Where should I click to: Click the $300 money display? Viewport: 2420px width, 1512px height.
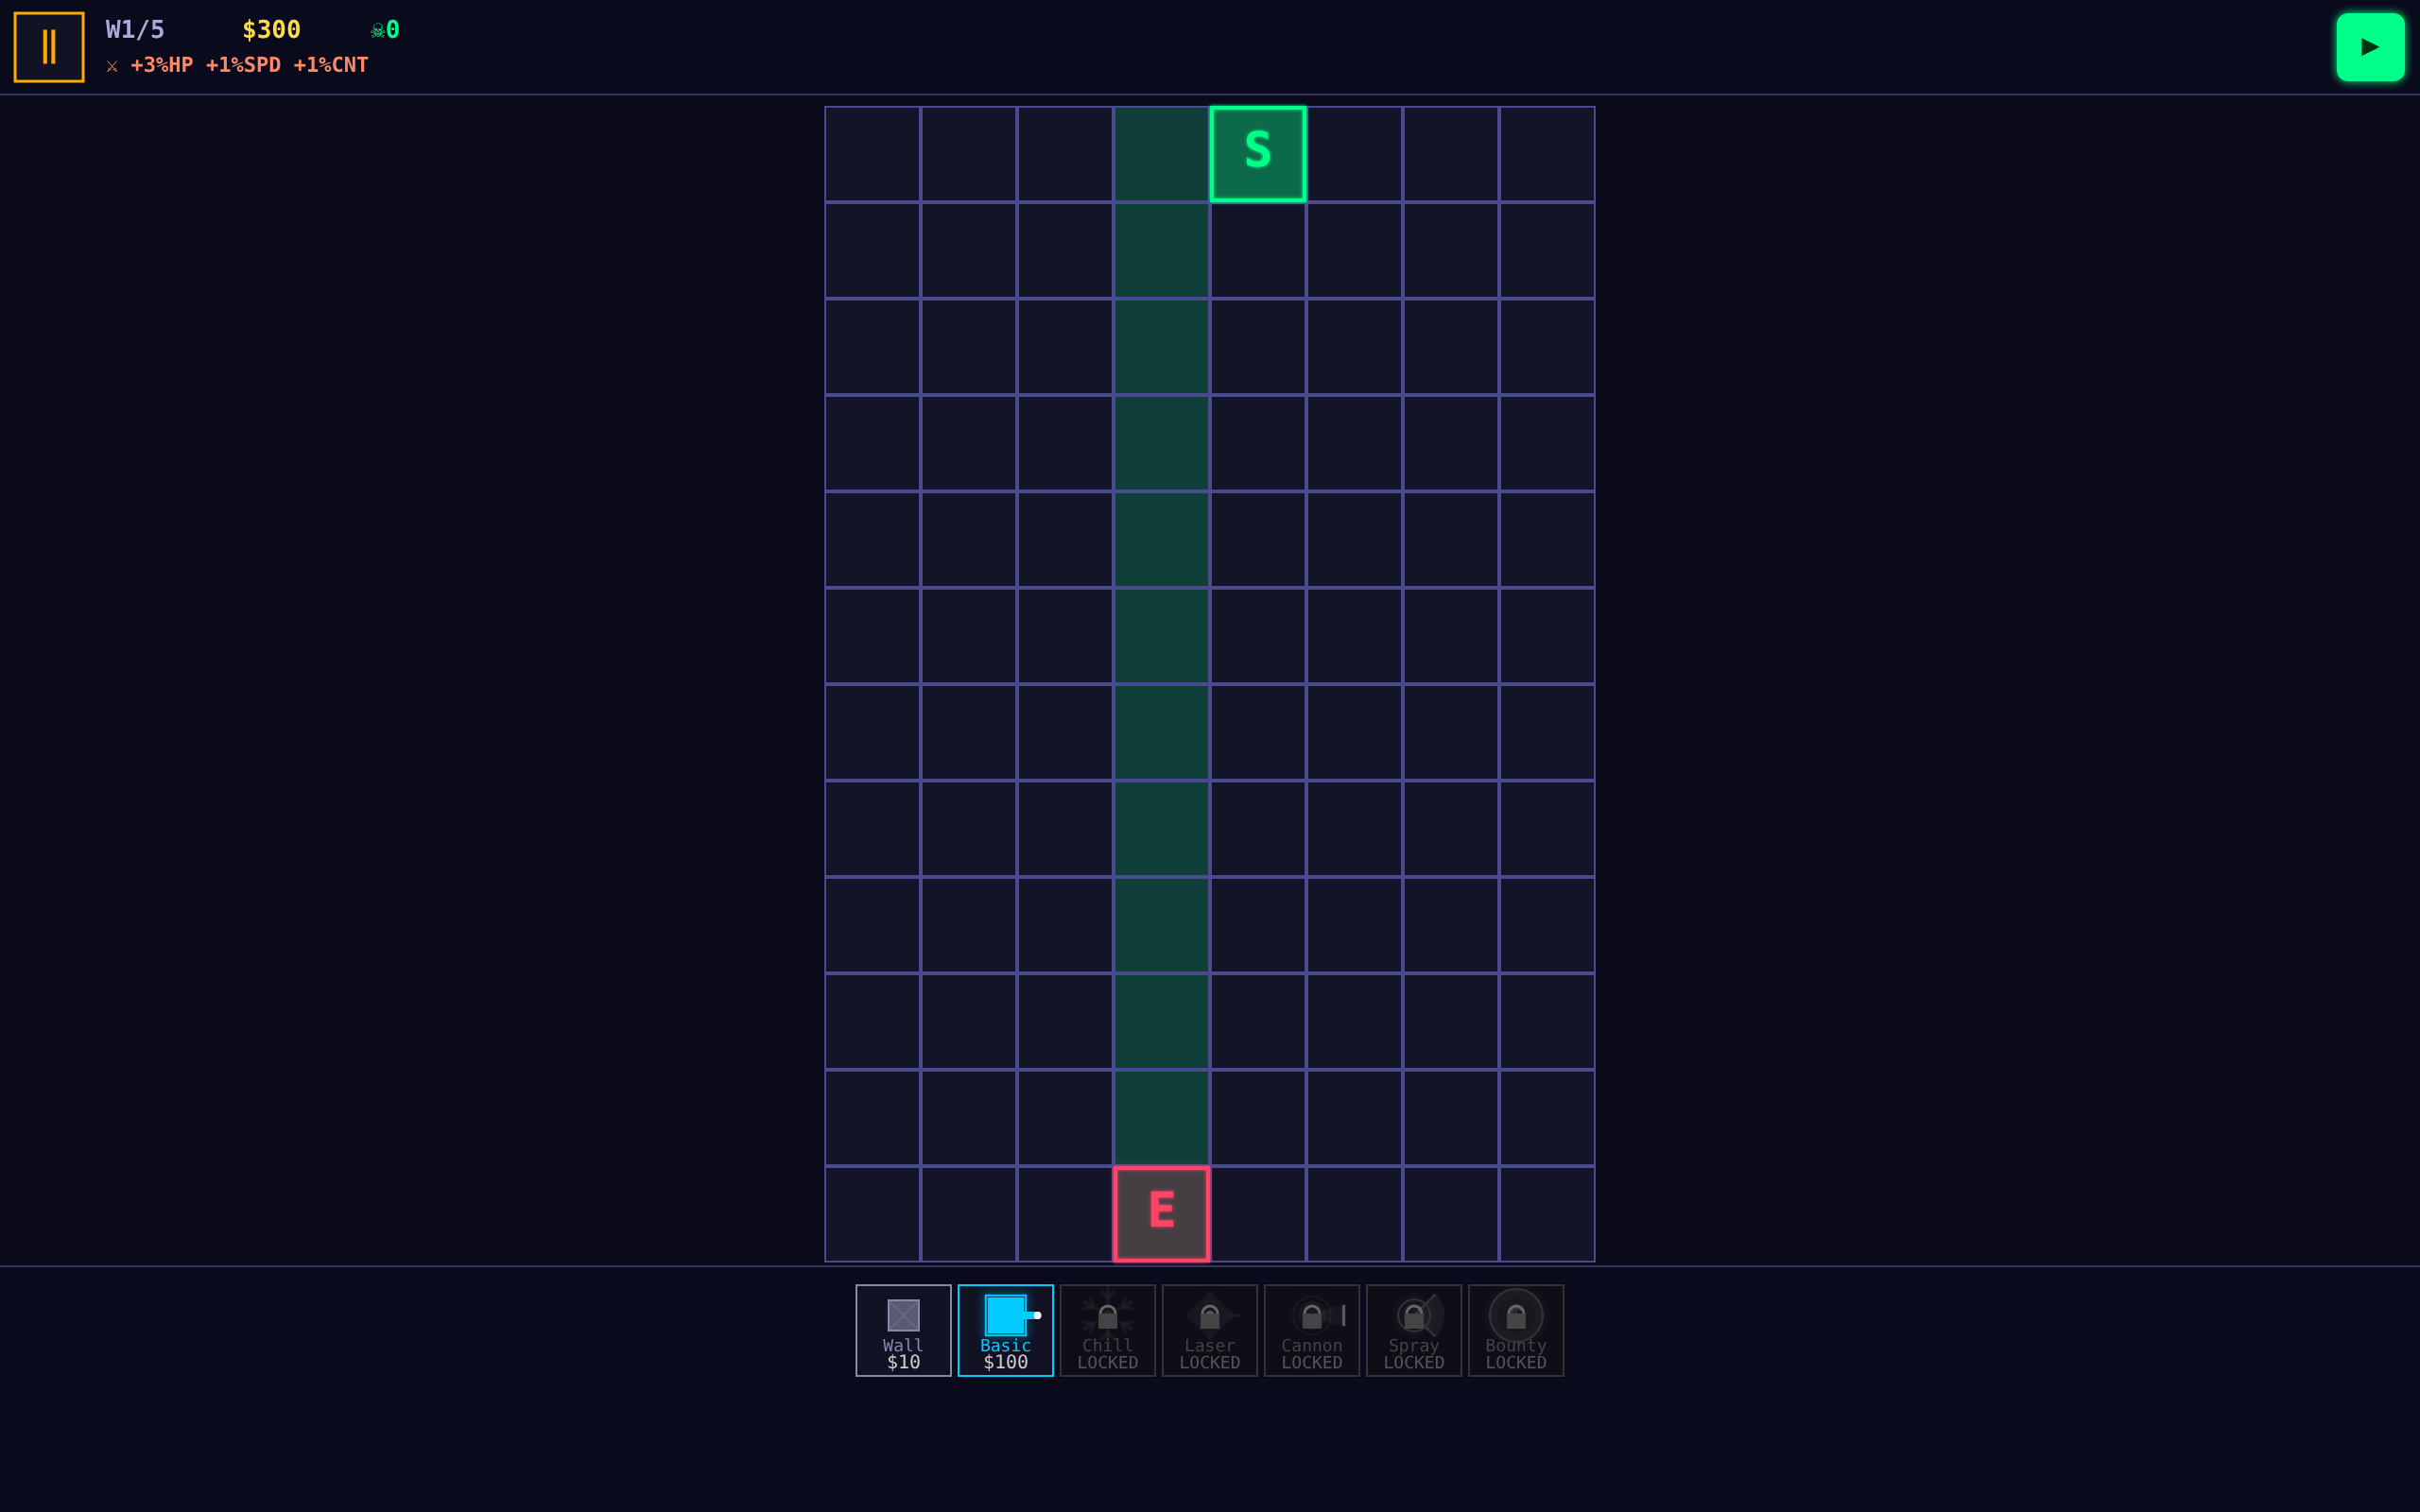click(270, 29)
